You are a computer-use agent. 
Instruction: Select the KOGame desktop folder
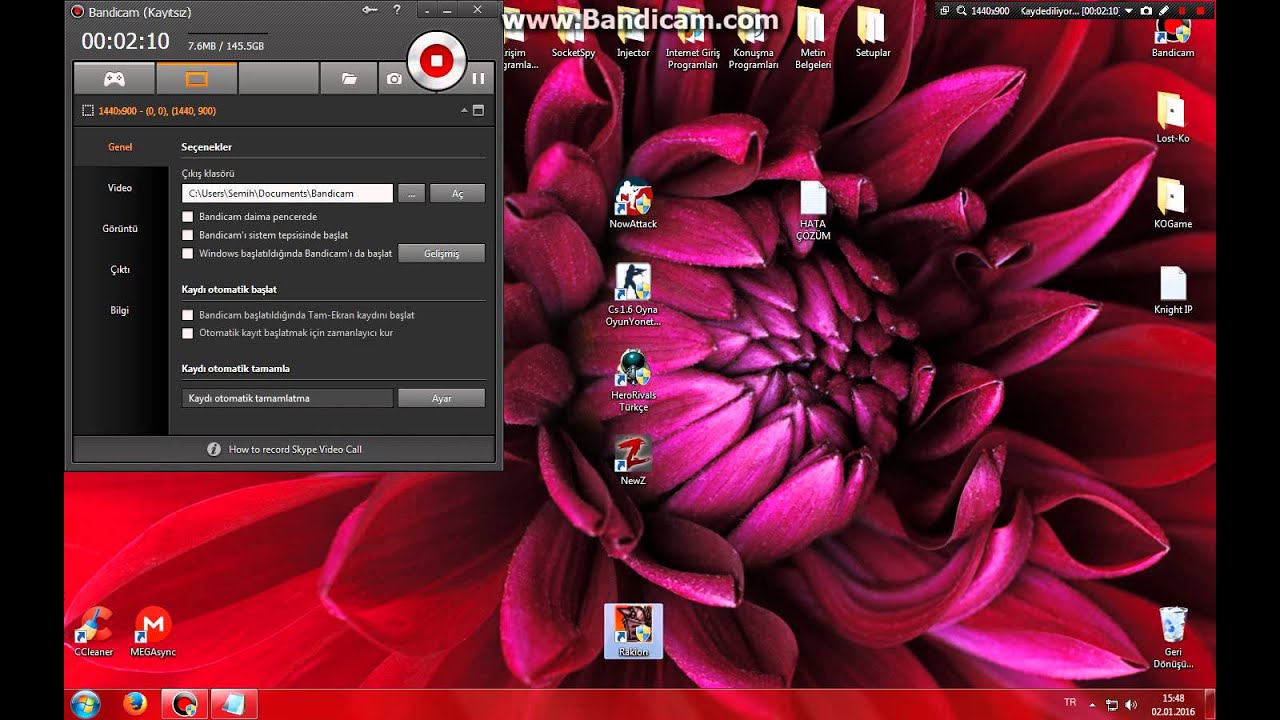(1172, 203)
